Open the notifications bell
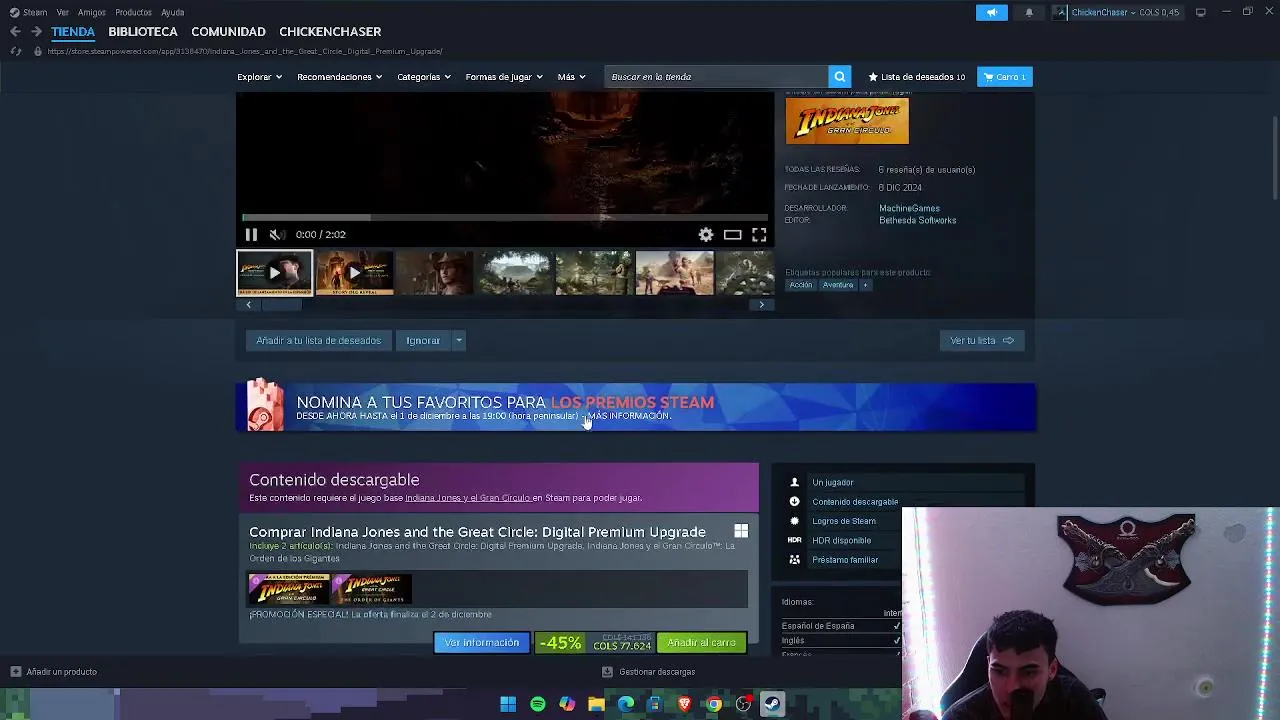This screenshot has height=720, width=1280. [x=1029, y=12]
